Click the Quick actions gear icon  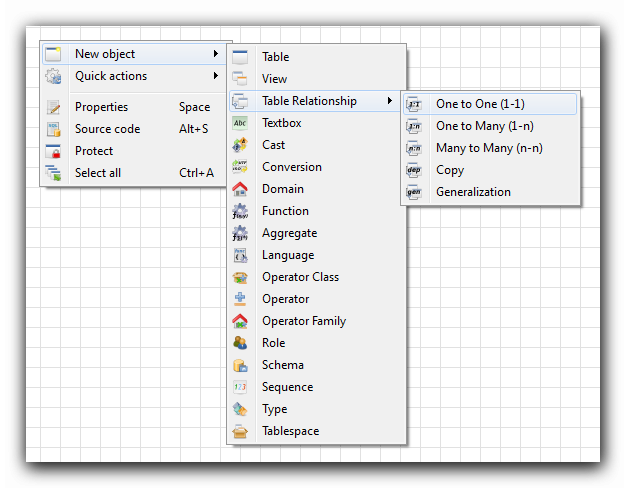[x=53, y=76]
